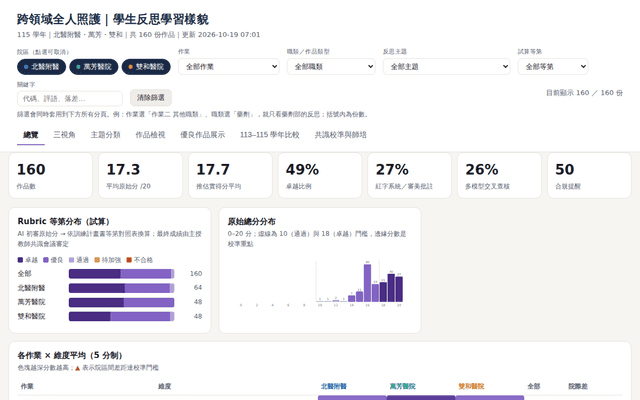Screen dimensions: 640x400
Task: Switch to the 三視角 tab
Action: point(64,135)
